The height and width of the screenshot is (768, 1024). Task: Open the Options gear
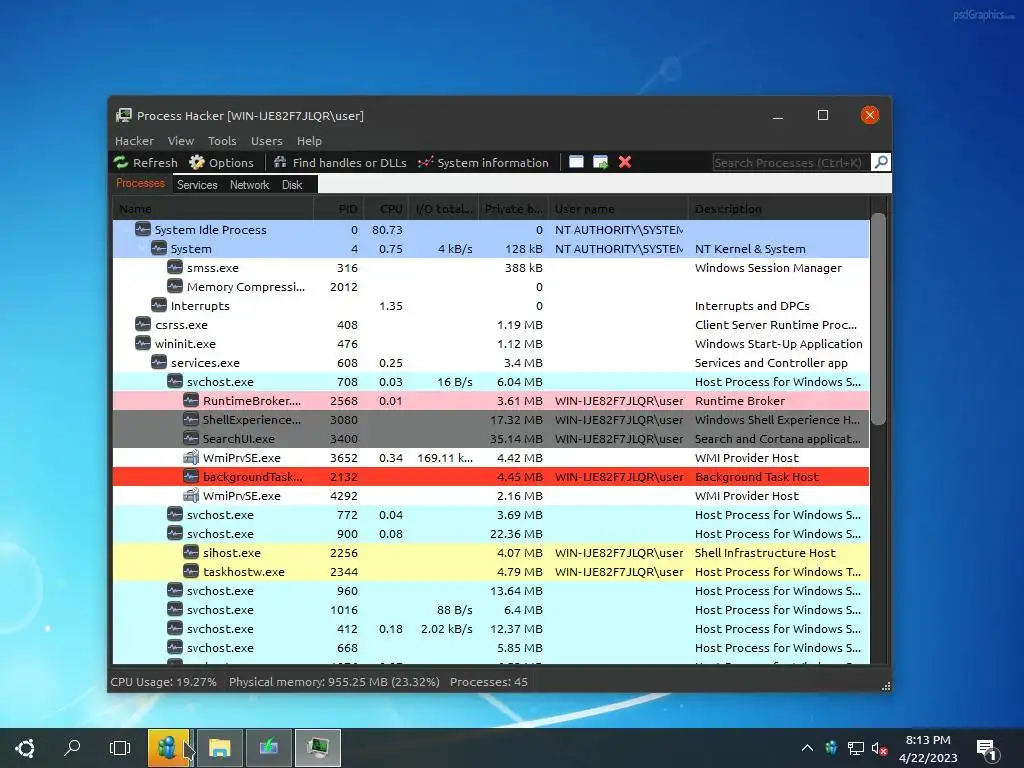pyautogui.click(x=221, y=163)
